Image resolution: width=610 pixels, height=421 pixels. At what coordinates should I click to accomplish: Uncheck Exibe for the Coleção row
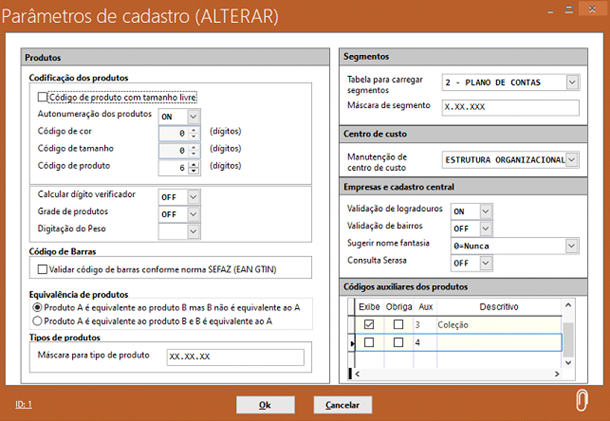pyautogui.click(x=368, y=325)
